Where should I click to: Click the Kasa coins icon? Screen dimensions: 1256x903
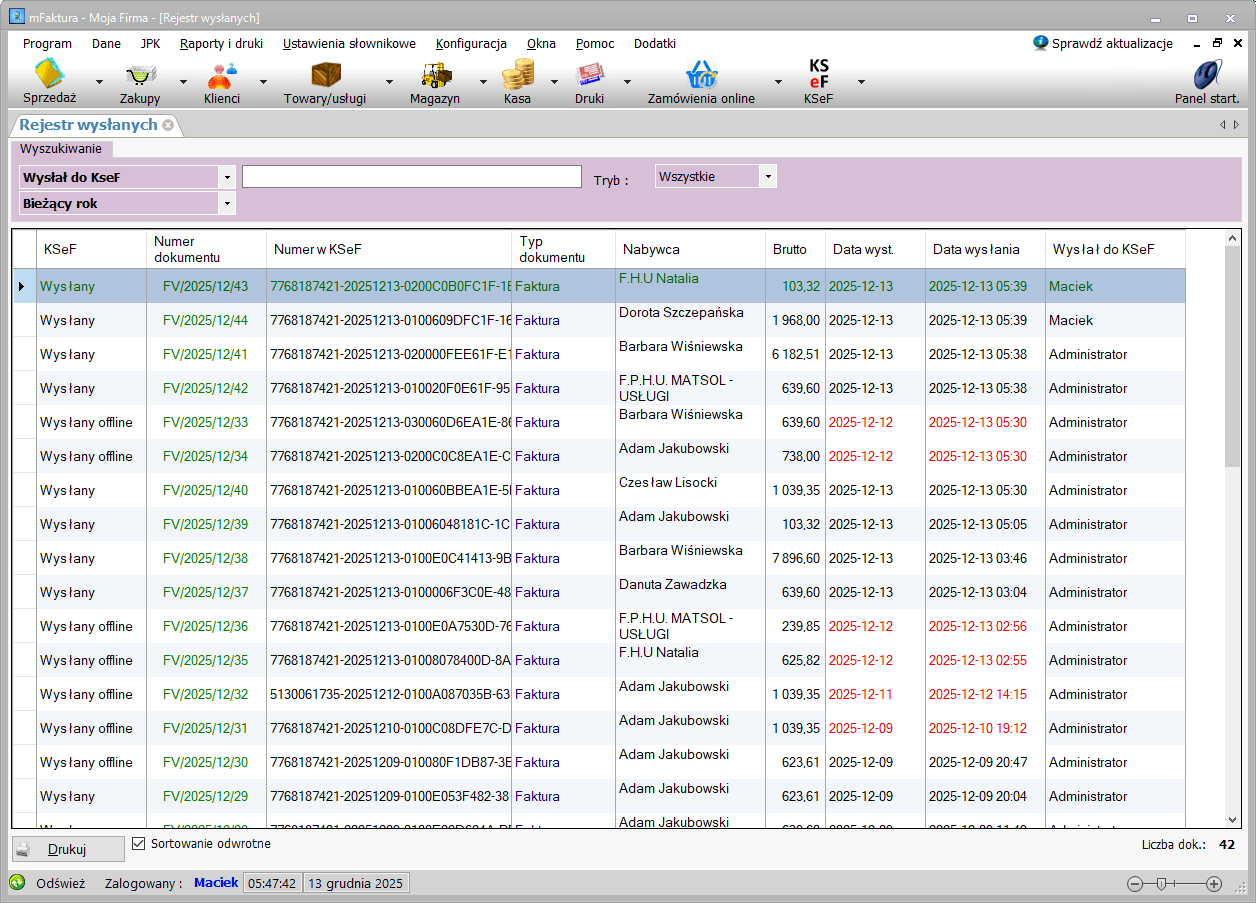(x=517, y=75)
